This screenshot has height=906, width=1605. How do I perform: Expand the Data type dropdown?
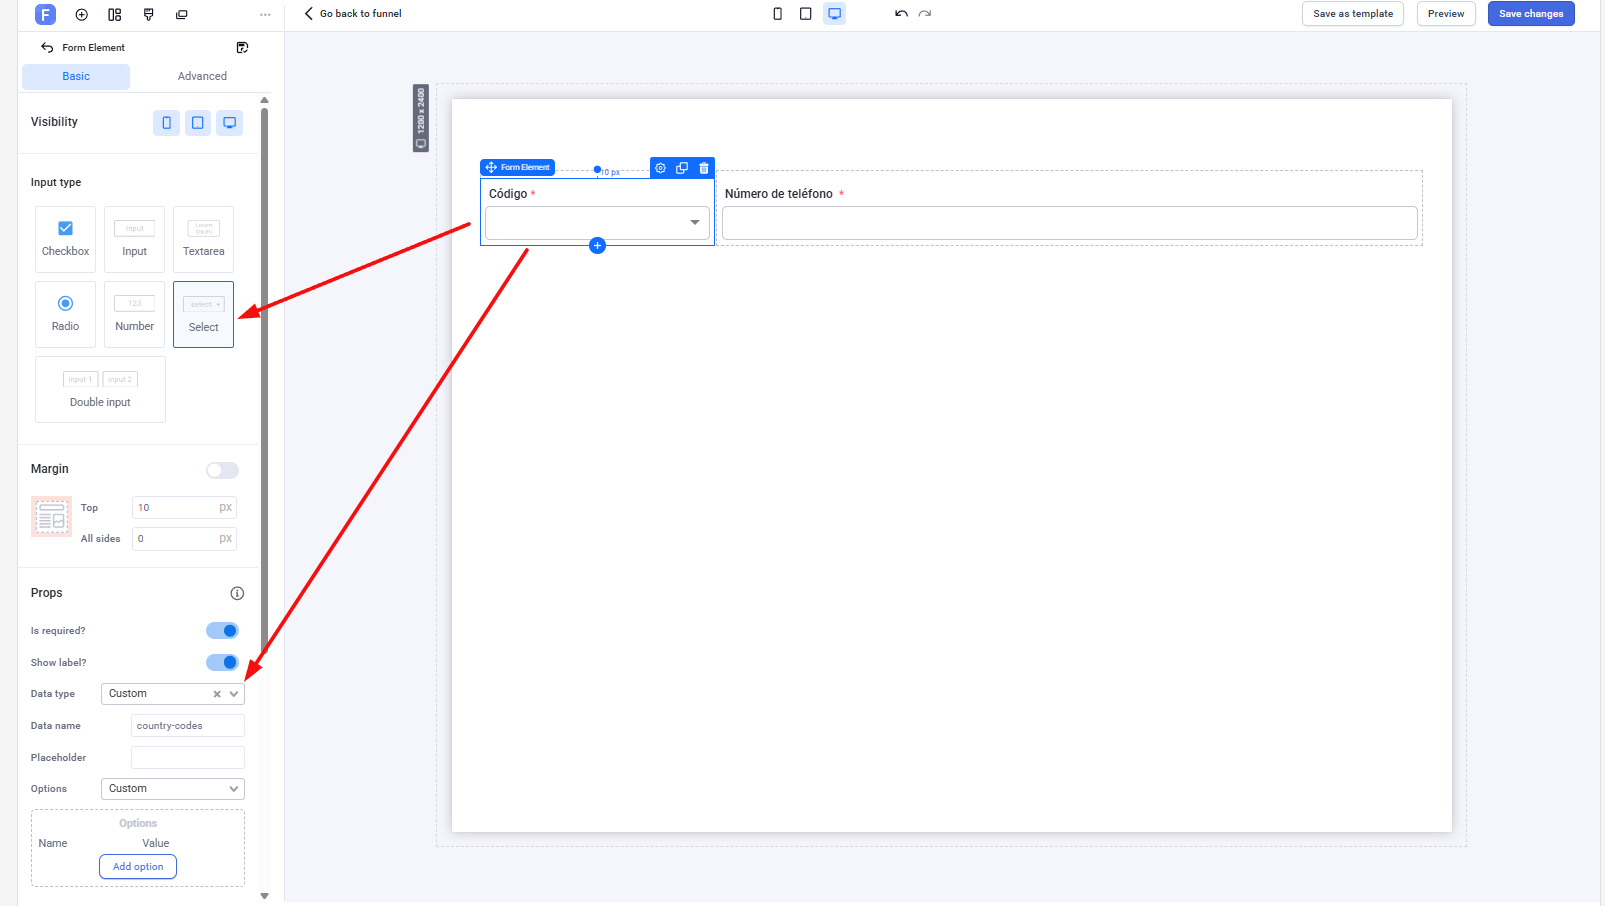[x=234, y=694]
